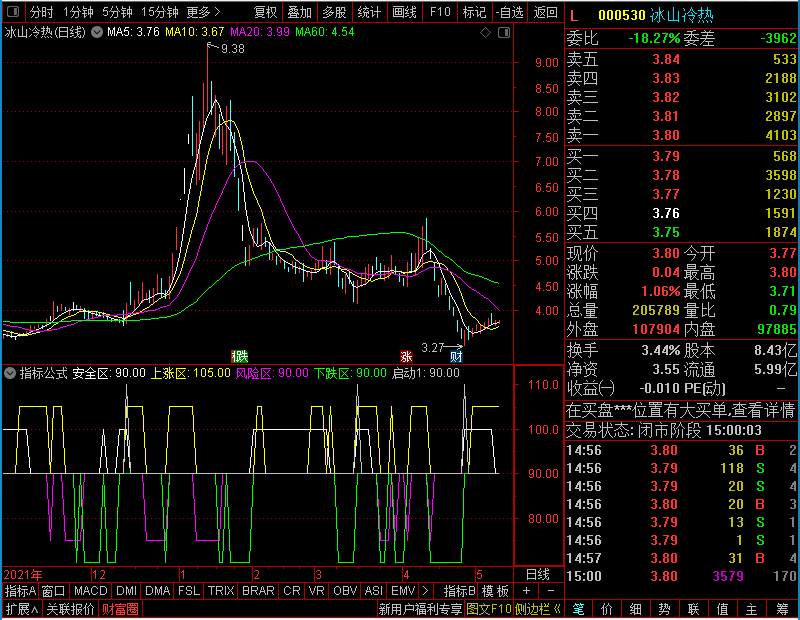This screenshot has width=800, height=620.
Task: Switch to the 15分钟 period
Action: 159,12
